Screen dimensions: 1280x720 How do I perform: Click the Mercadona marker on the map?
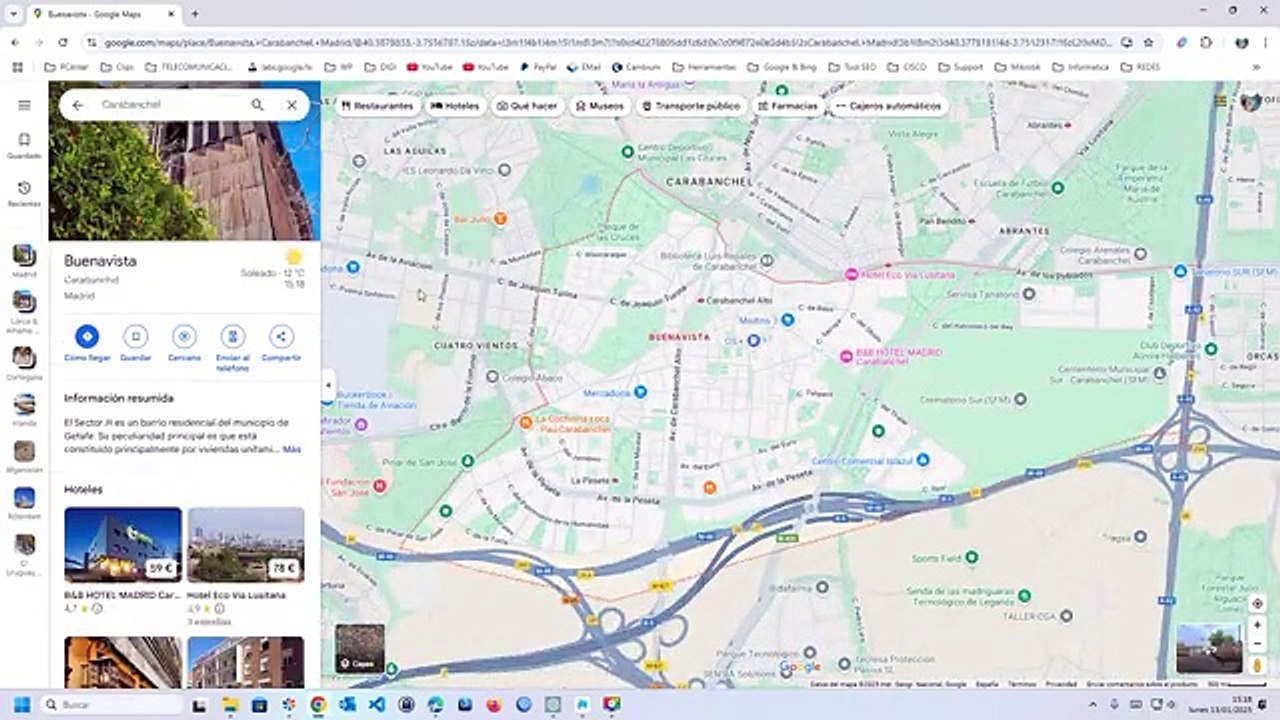coord(641,392)
